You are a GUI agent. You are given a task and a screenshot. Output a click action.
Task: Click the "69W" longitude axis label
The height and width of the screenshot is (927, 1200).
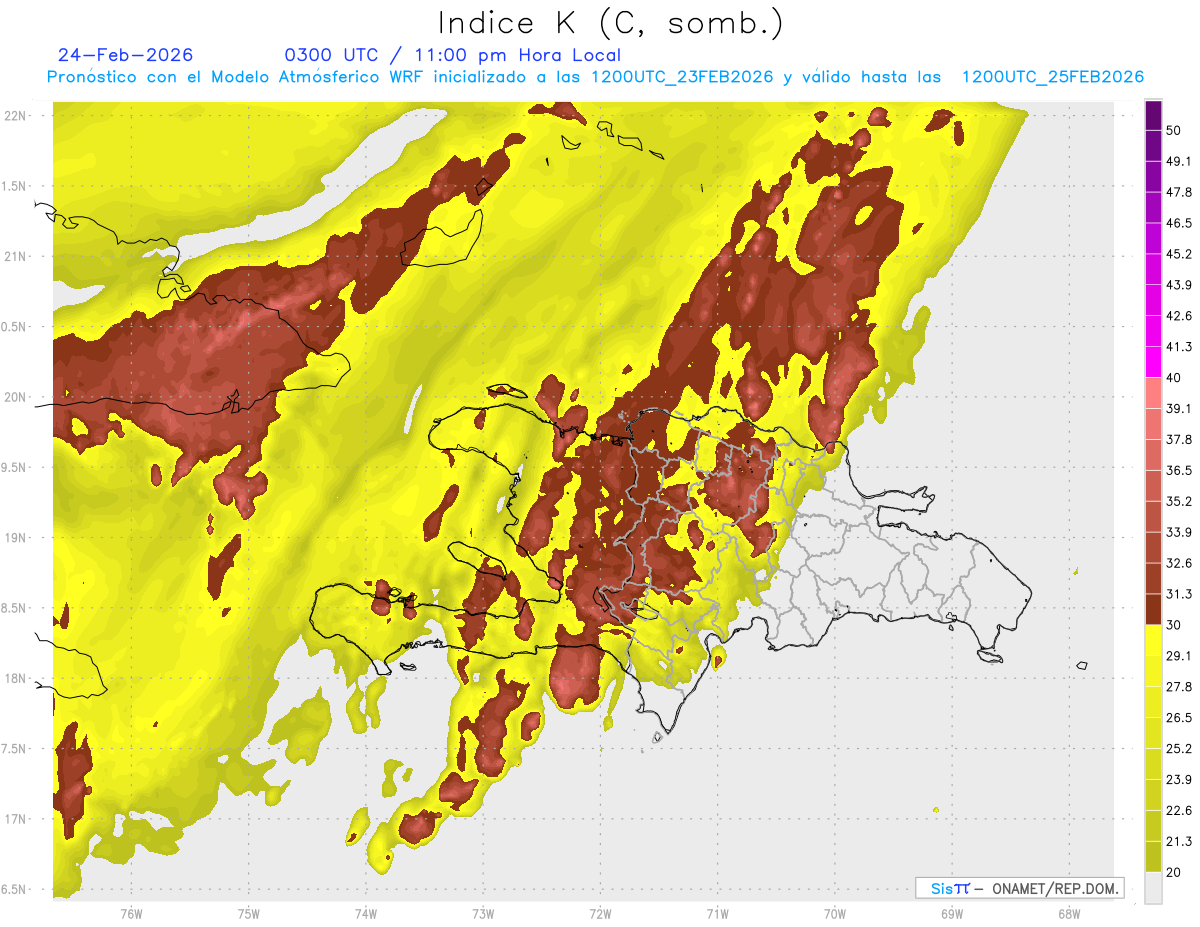[952, 914]
